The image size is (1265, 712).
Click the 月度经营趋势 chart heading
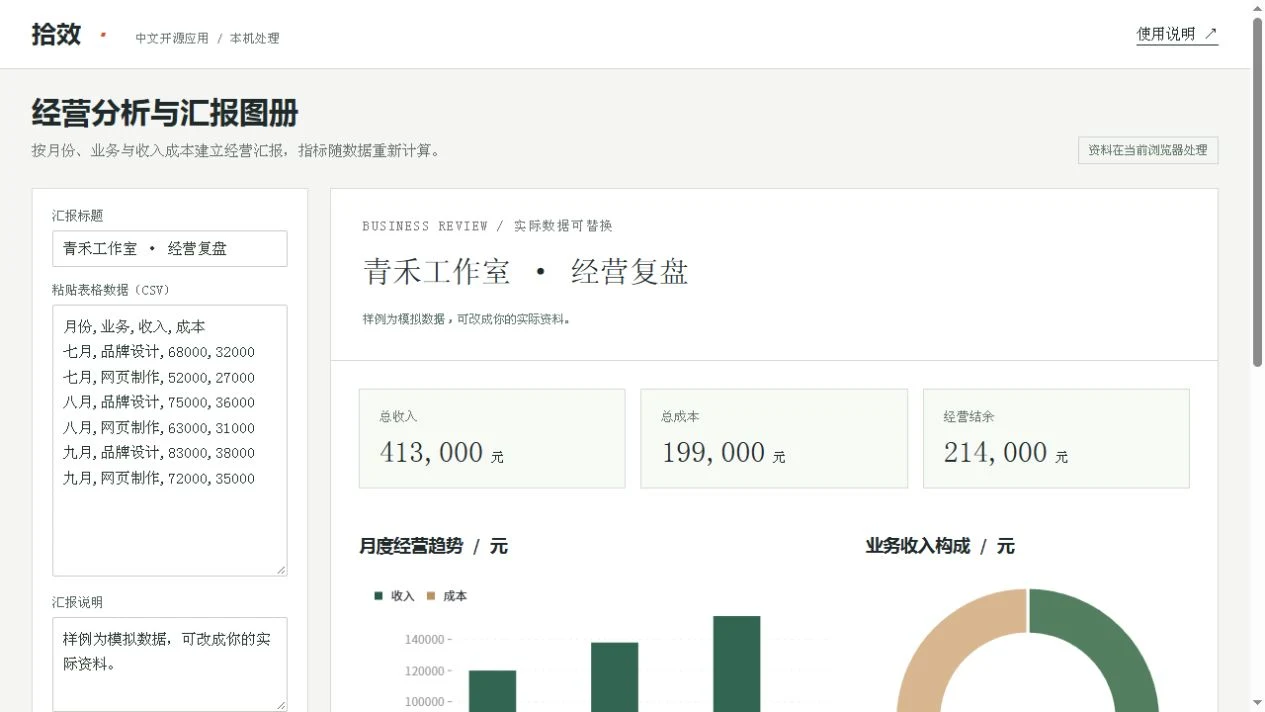coord(433,546)
